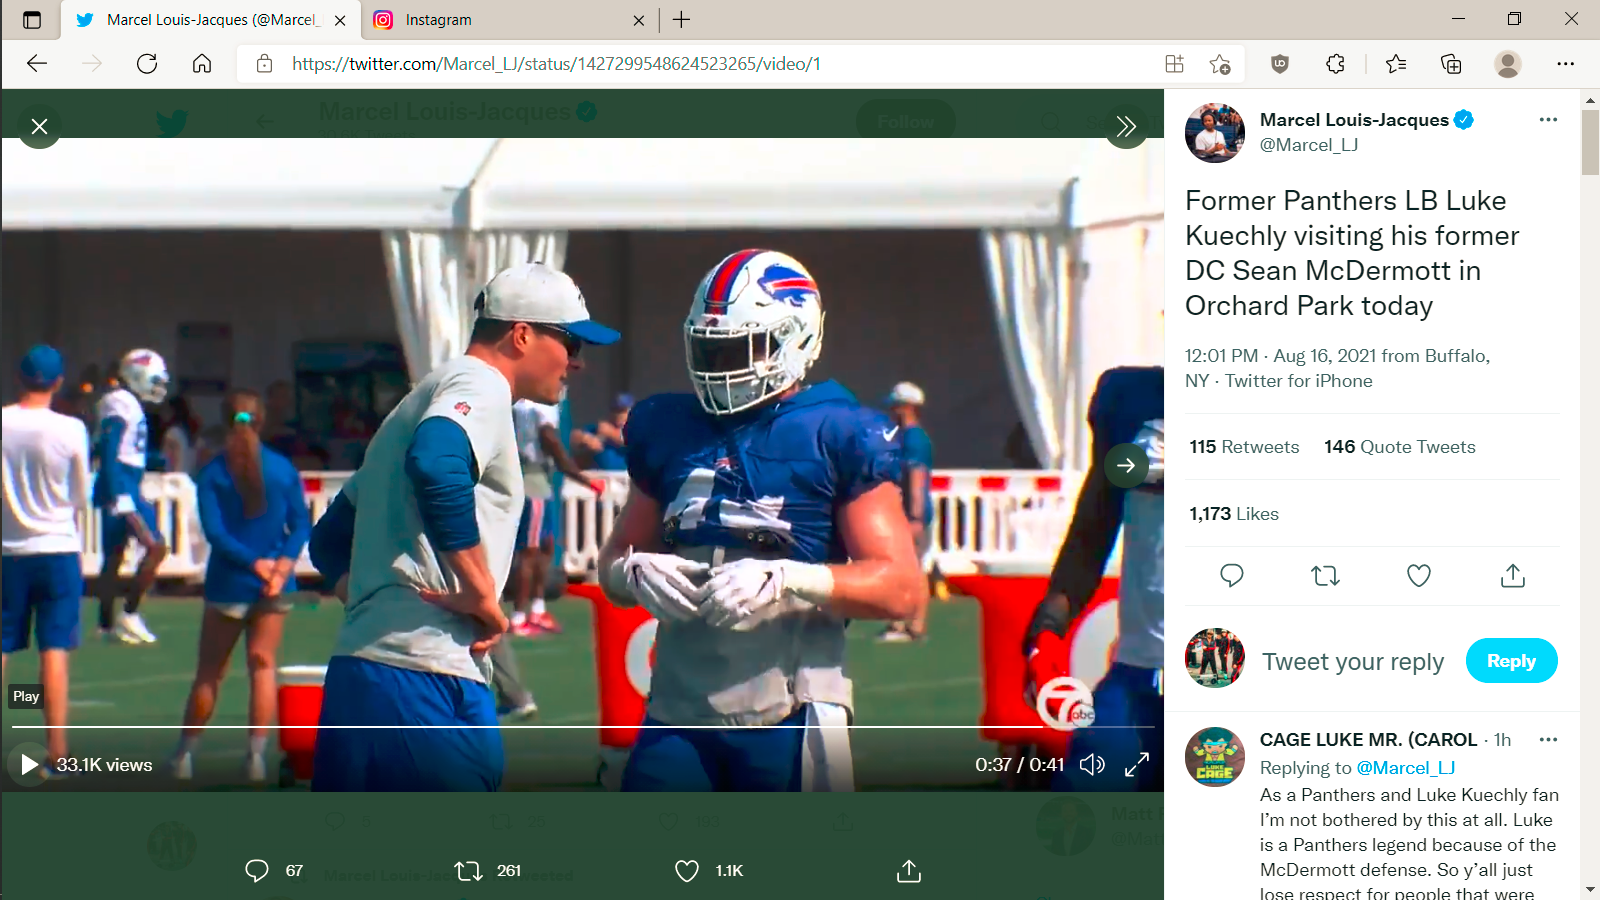The width and height of the screenshot is (1600, 900).
Task: View 146 Quote Tweets list
Action: point(1399,447)
